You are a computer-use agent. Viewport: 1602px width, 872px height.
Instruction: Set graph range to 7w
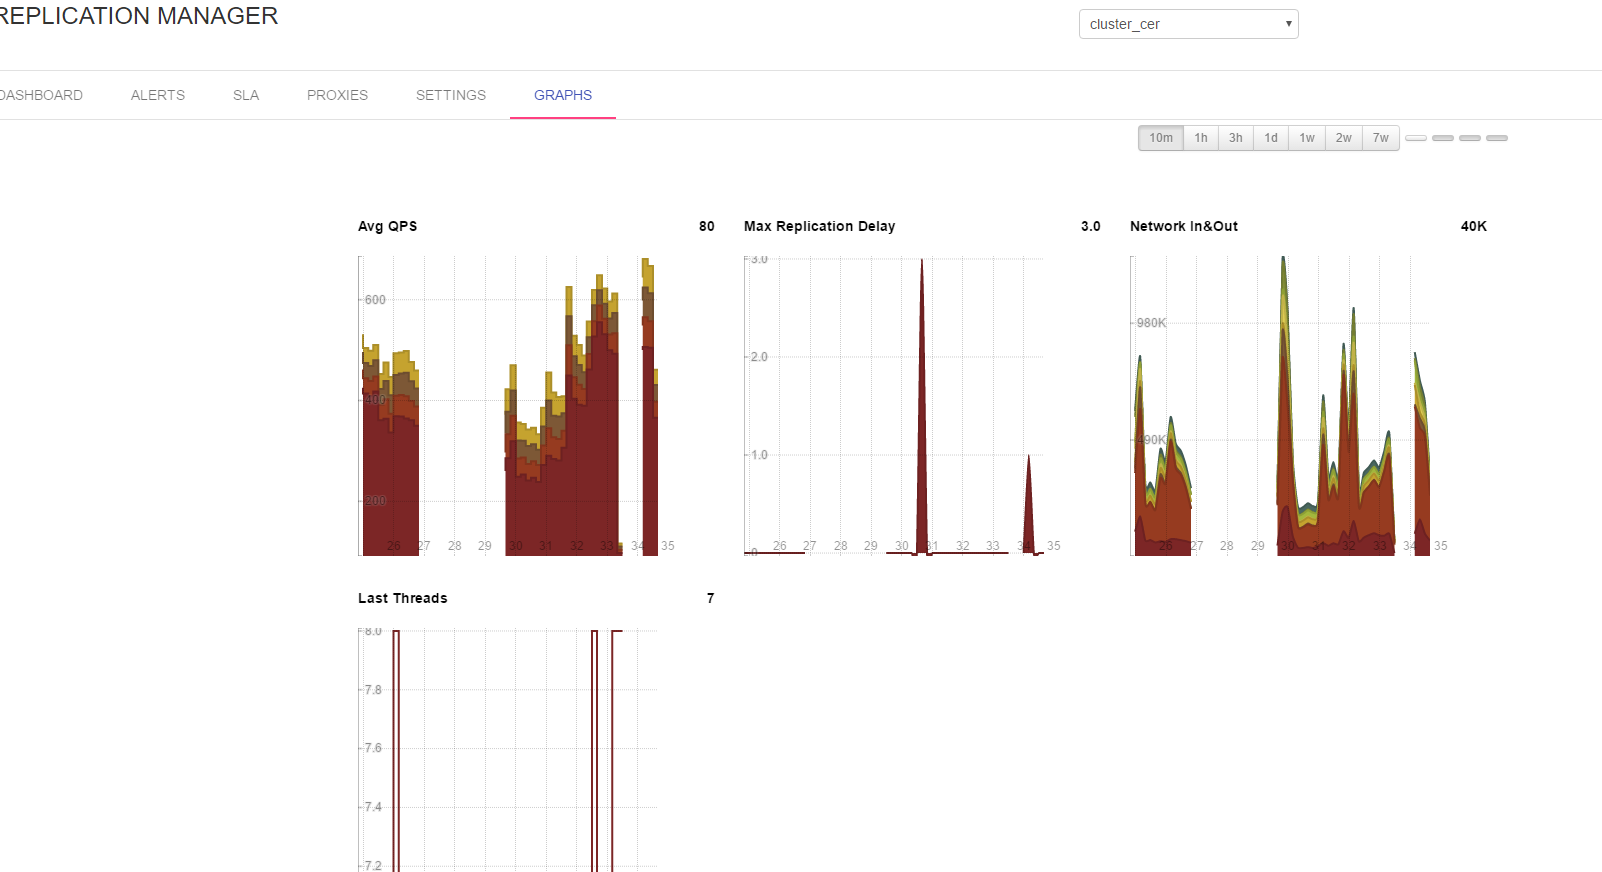(1381, 138)
